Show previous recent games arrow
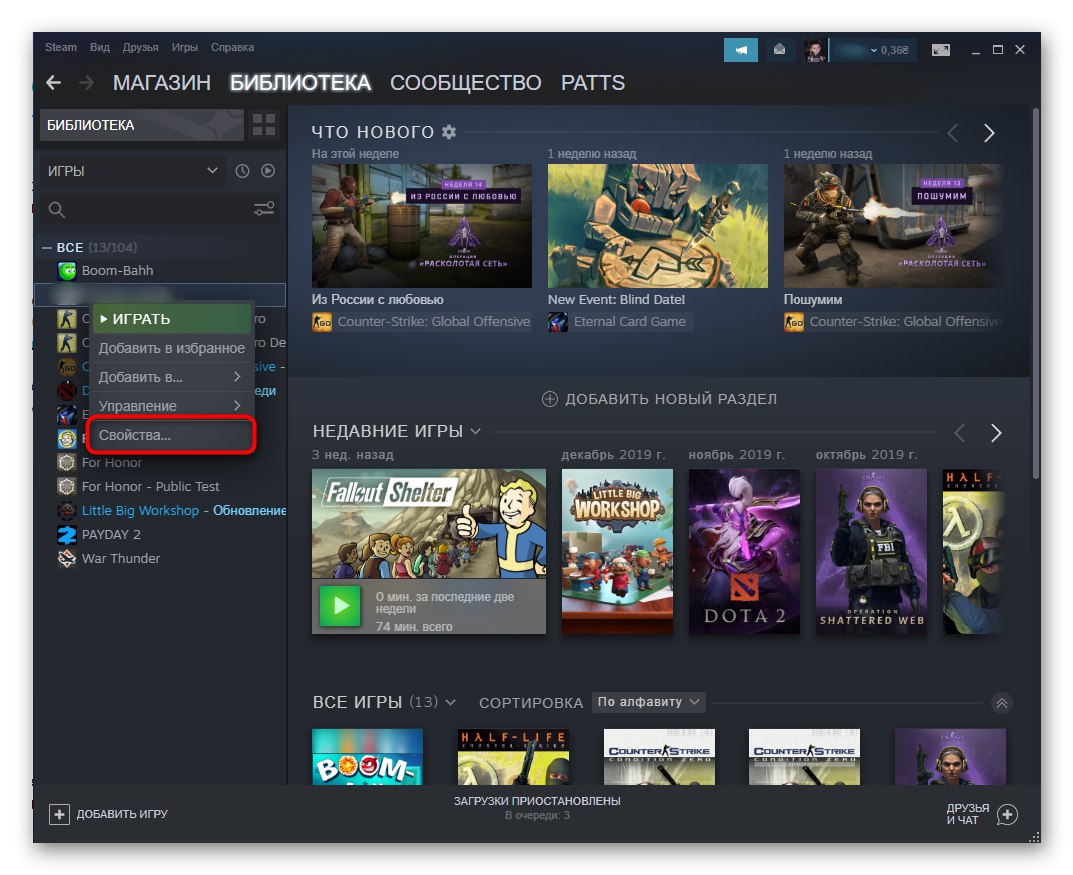This screenshot has width=1073, height=875. (960, 433)
